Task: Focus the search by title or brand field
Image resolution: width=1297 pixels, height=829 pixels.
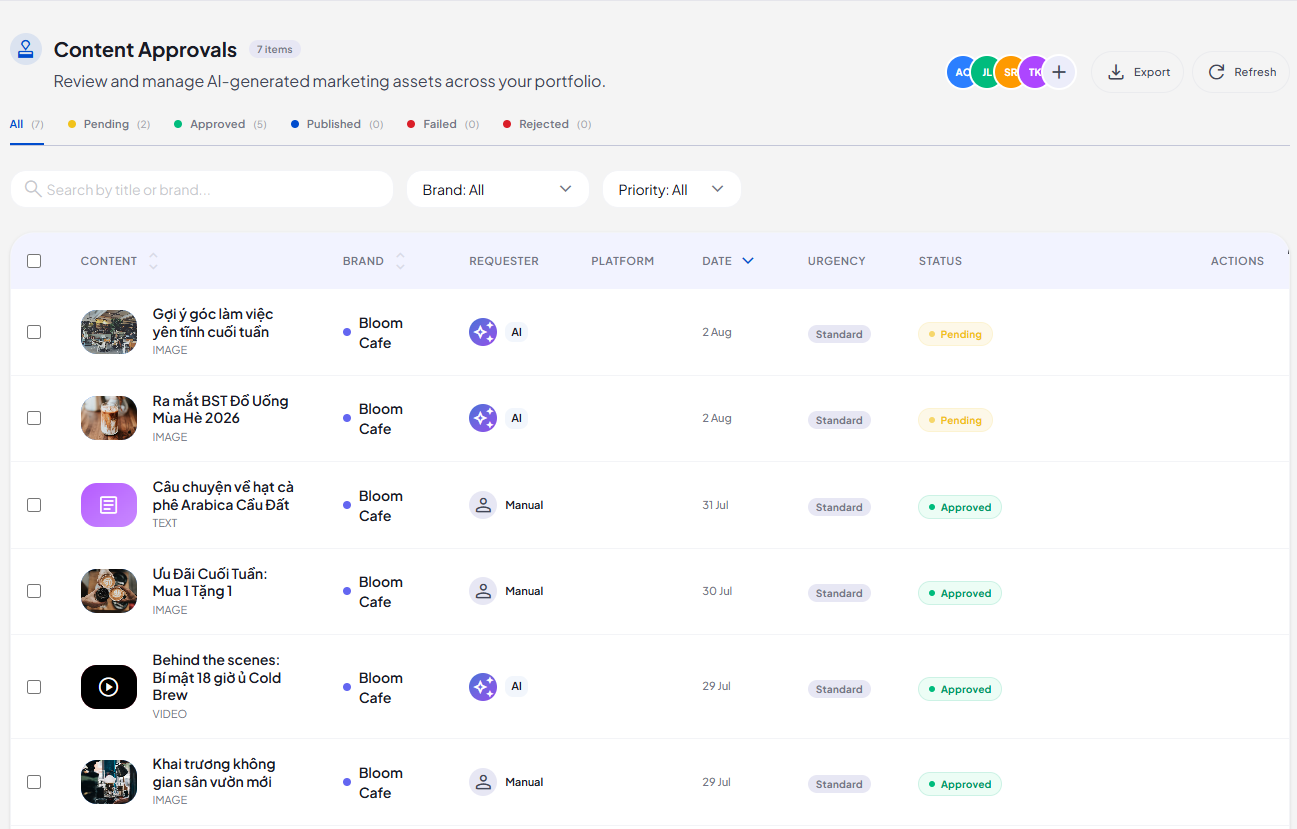Action: click(x=201, y=189)
